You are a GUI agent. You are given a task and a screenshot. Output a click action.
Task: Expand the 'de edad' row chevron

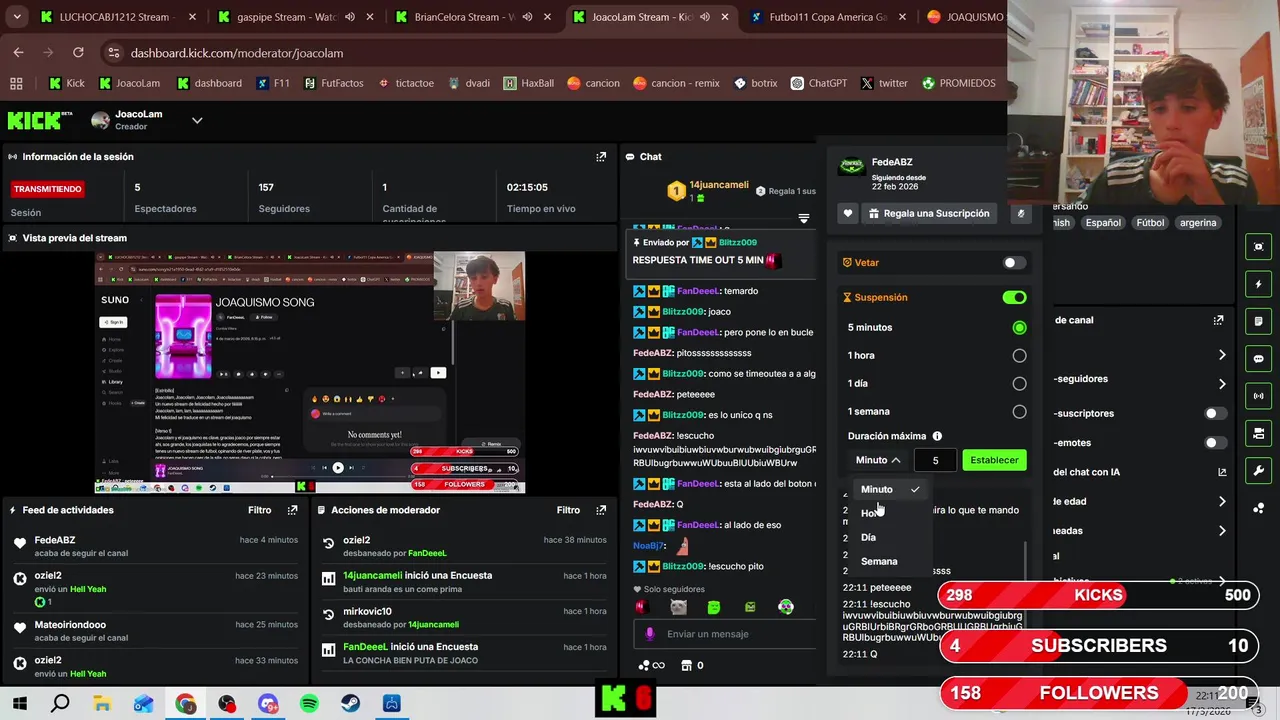(x=1222, y=502)
